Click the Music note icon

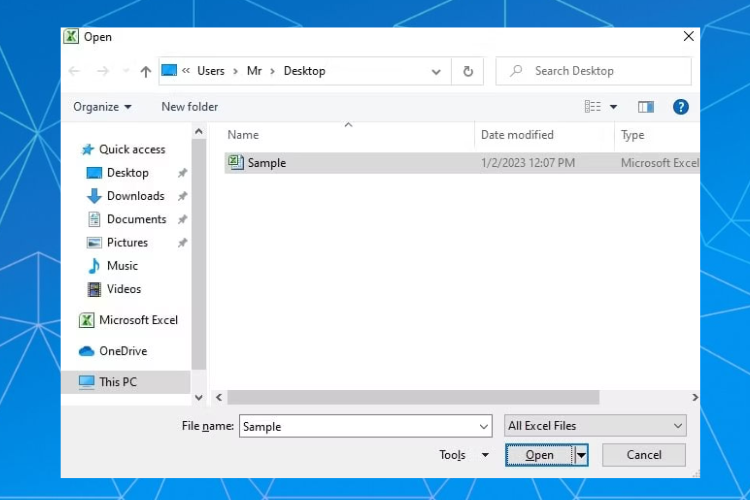(x=94, y=266)
